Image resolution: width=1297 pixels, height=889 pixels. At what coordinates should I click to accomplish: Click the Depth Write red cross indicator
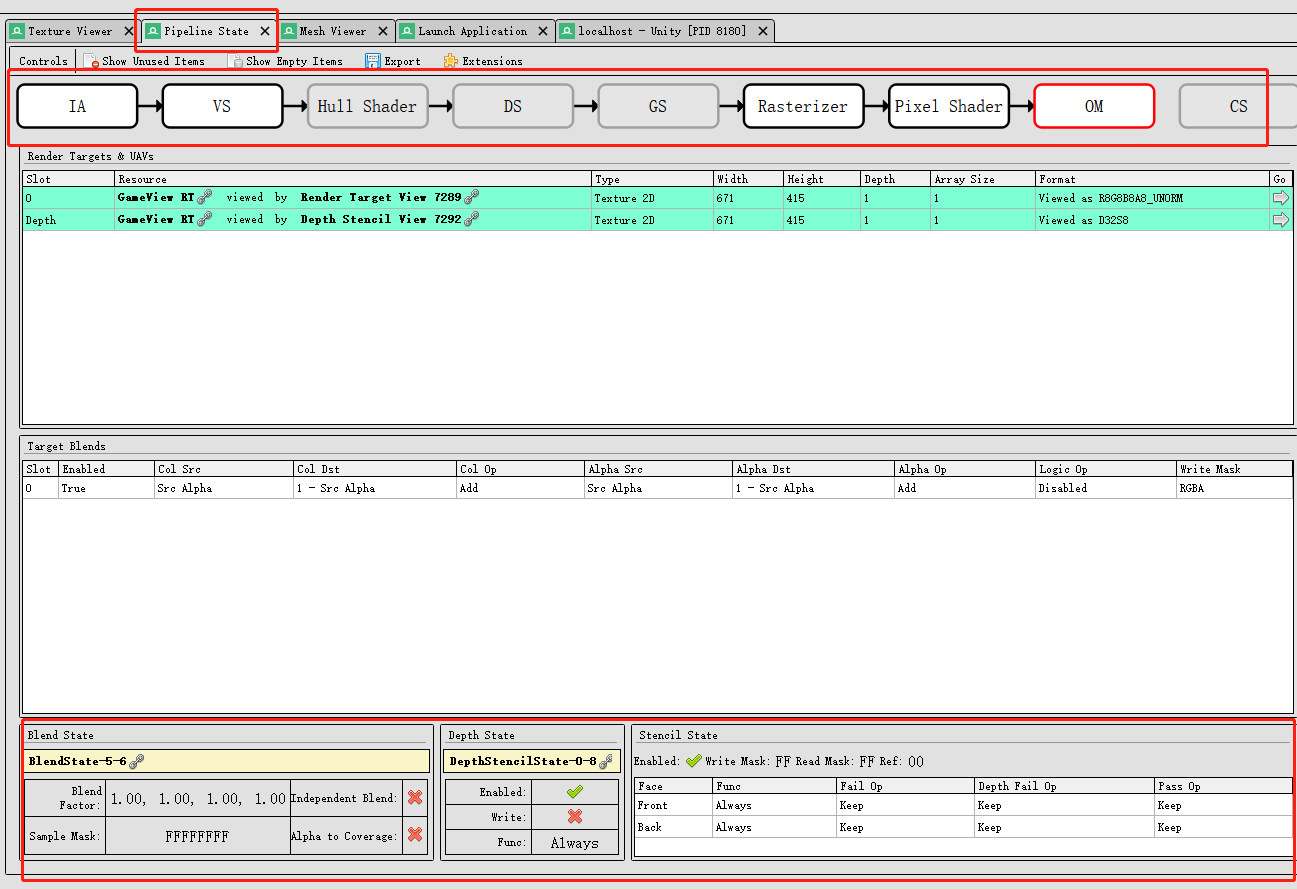[x=574, y=817]
